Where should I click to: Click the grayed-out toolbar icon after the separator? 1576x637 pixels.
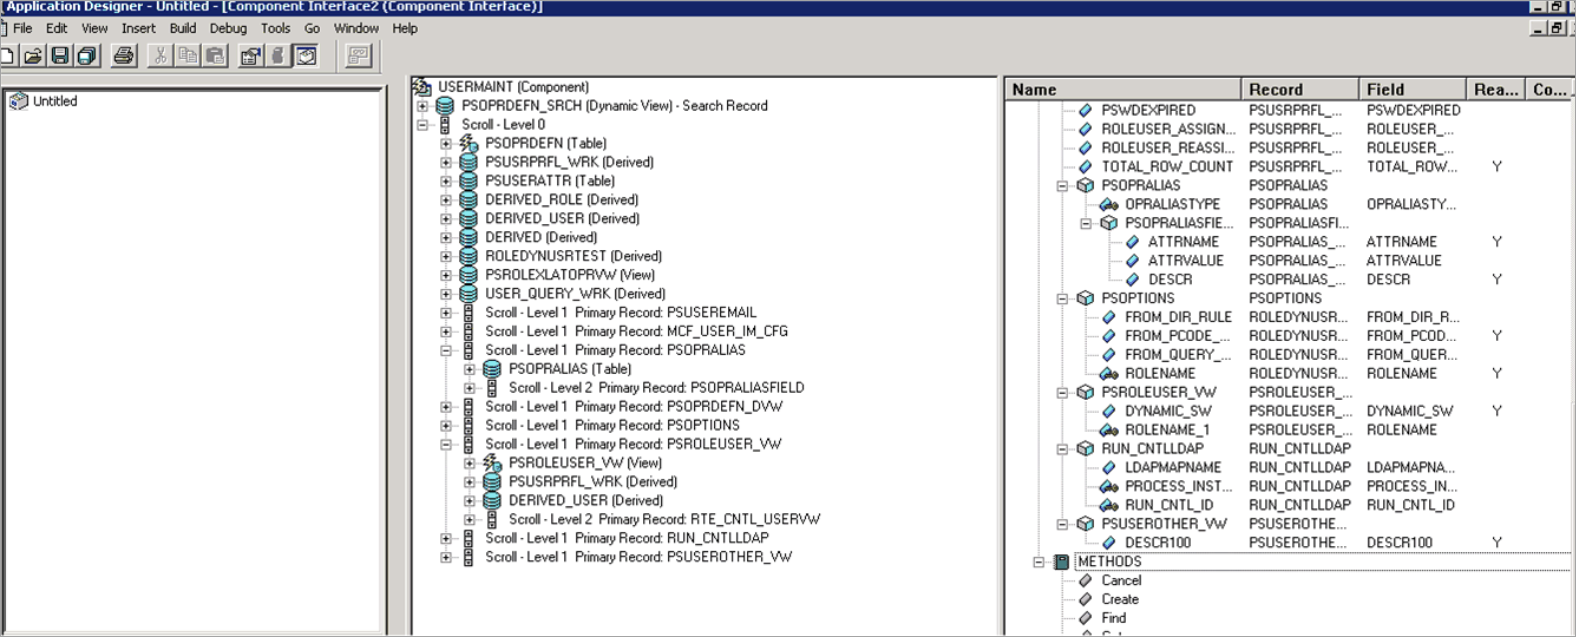click(x=358, y=56)
